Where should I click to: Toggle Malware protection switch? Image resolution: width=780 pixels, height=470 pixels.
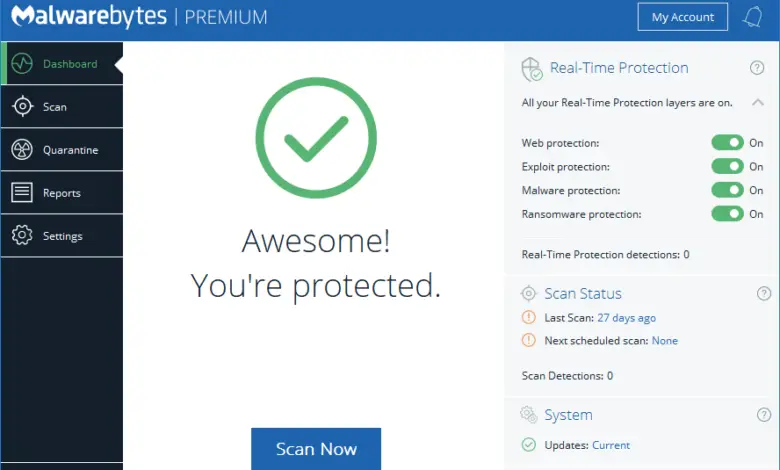tap(727, 190)
